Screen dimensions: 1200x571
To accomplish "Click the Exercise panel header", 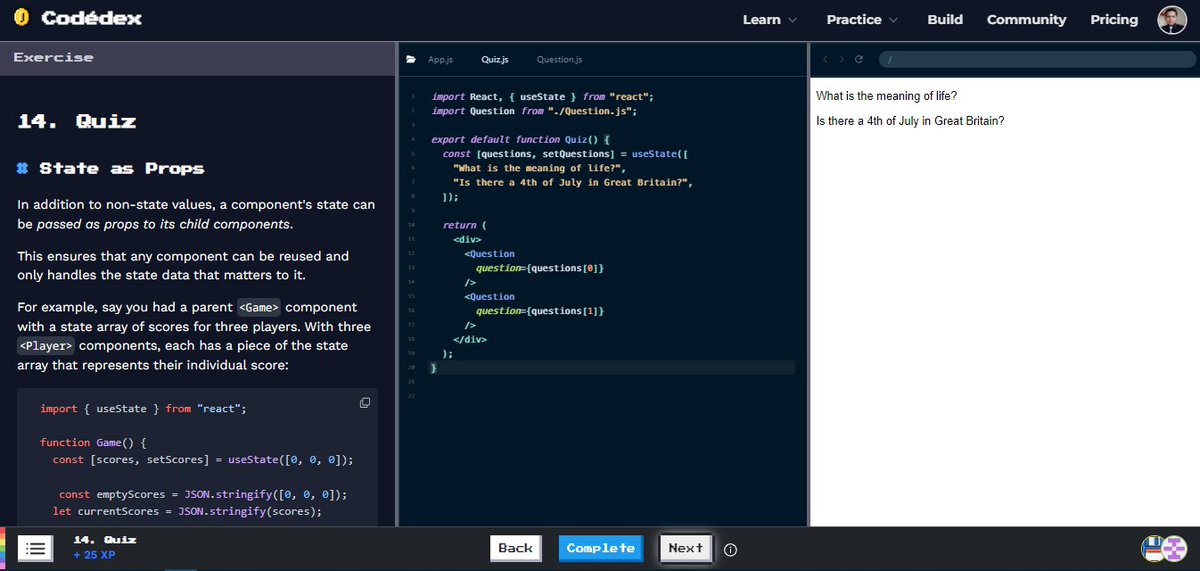I will (x=198, y=58).
